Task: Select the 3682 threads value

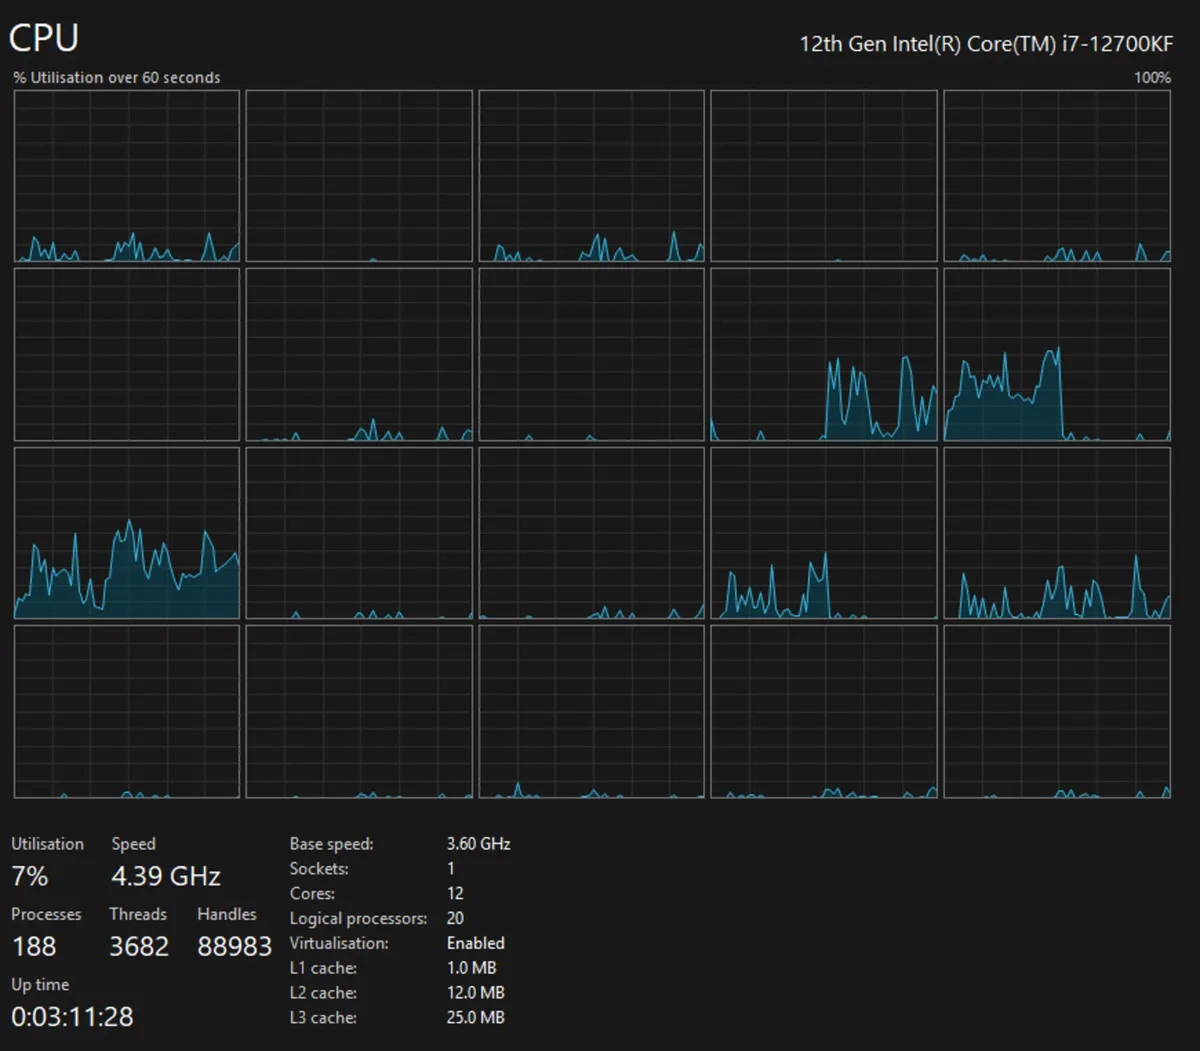Action: [x=139, y=946]
